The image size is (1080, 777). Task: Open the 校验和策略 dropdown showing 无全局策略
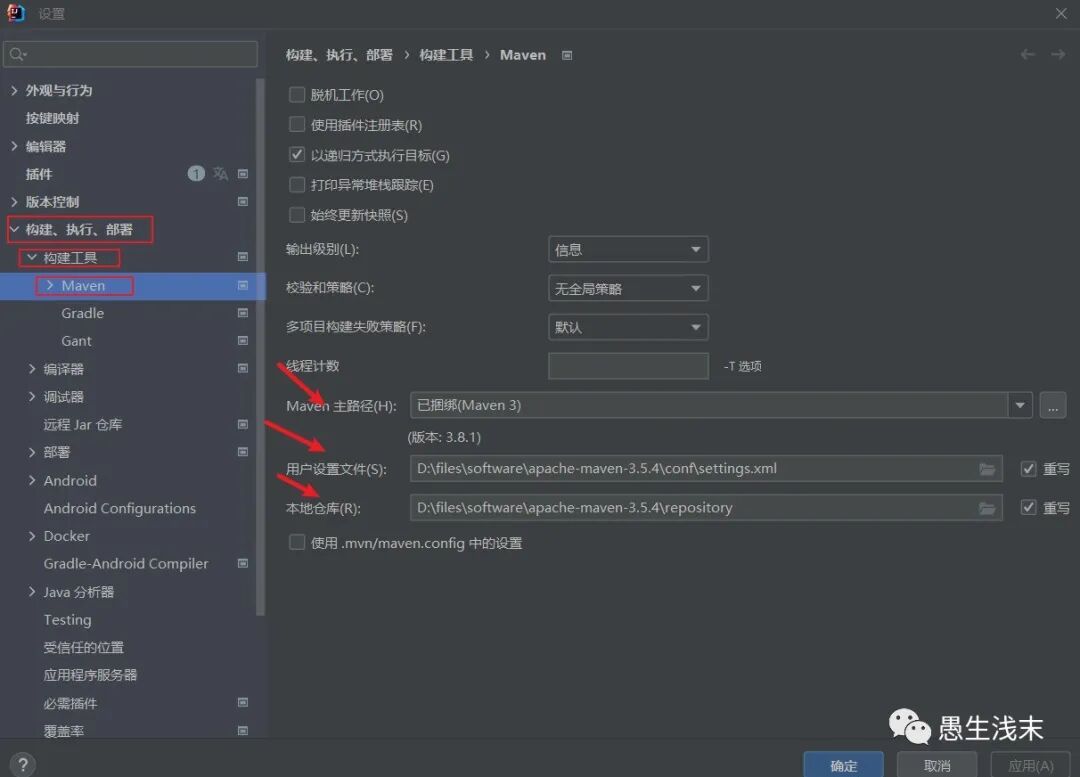point(628,289)
